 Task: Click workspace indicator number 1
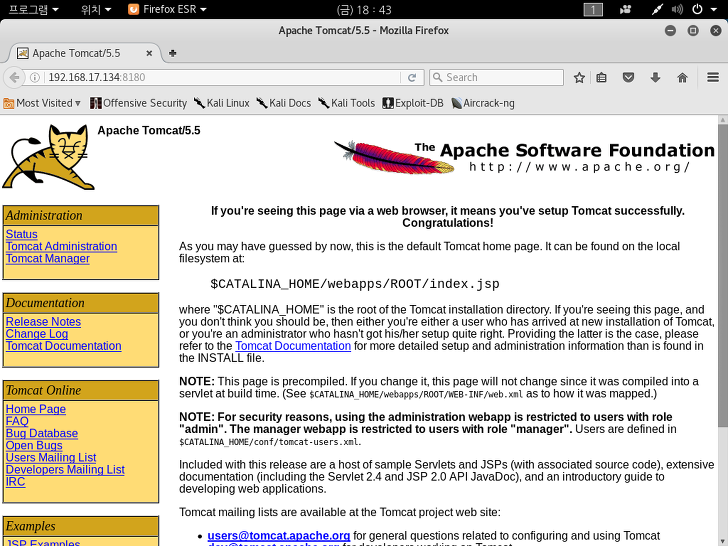click(593, 10)
